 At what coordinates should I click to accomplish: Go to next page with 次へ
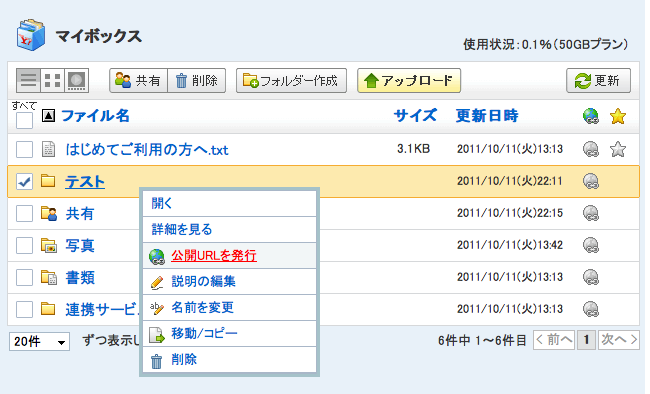click(x=619, y=340)
